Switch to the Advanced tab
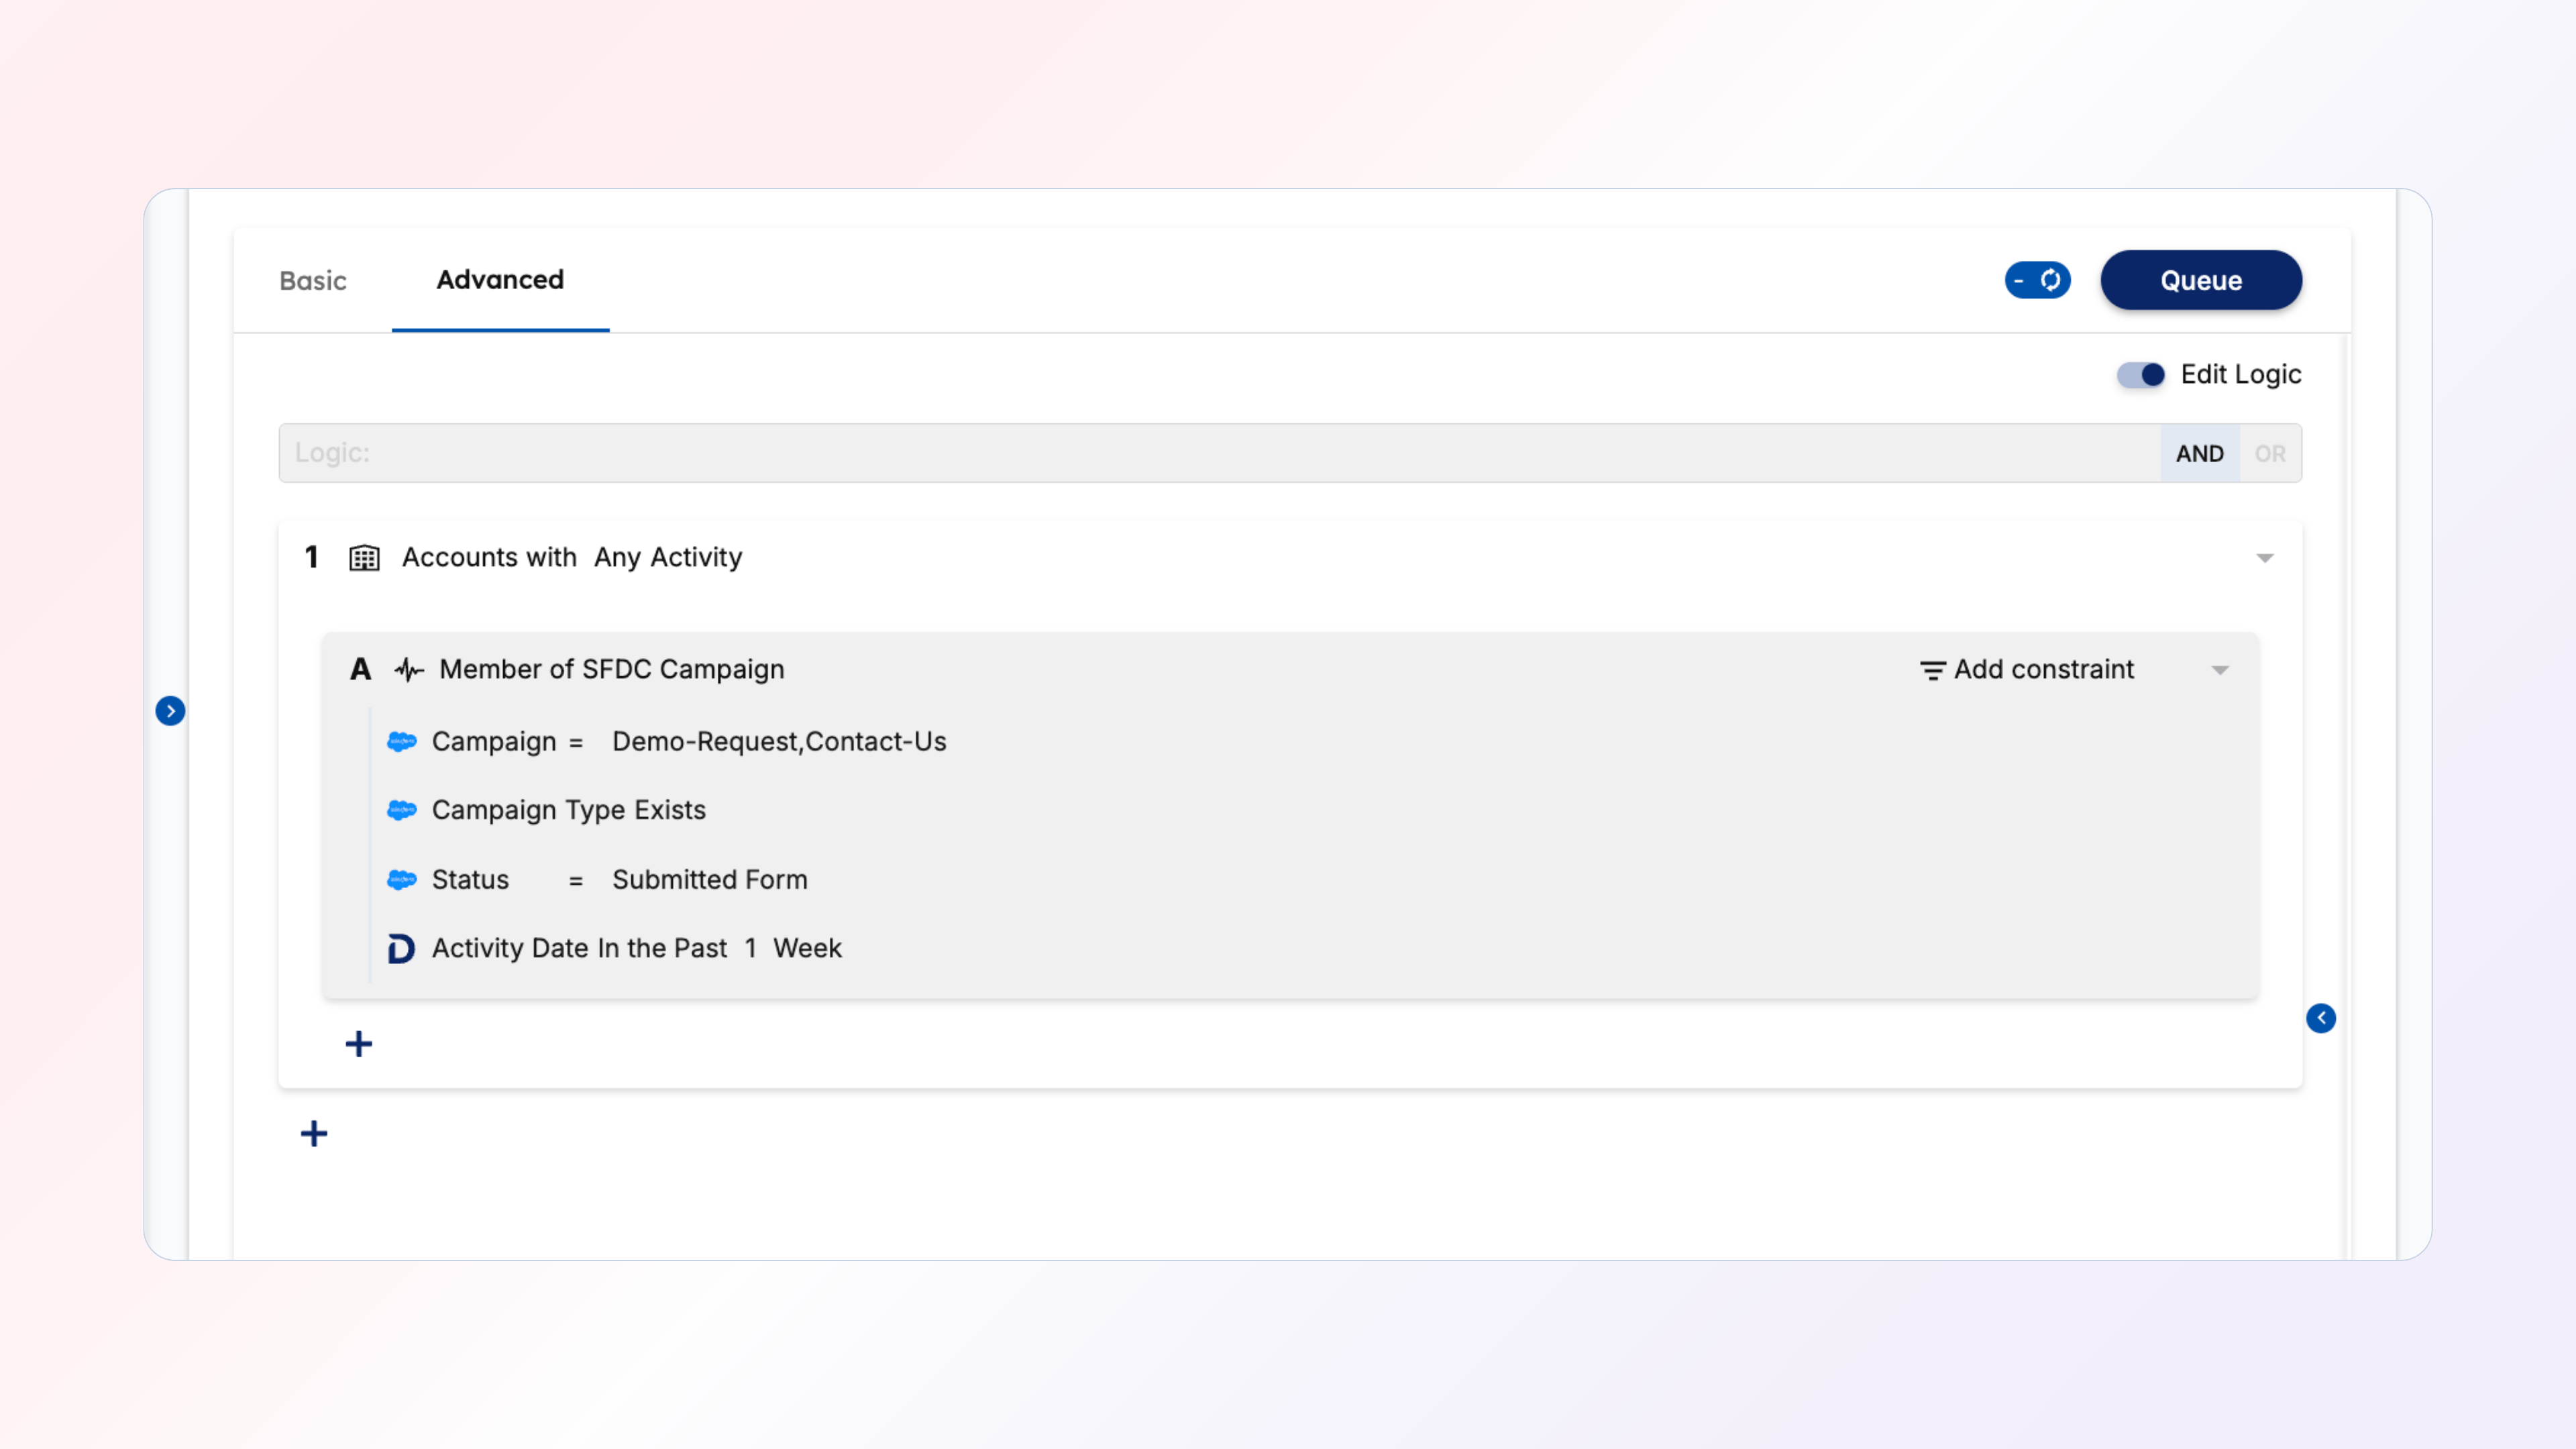This screenshot has height=1449, width=2576. point(500,280)
